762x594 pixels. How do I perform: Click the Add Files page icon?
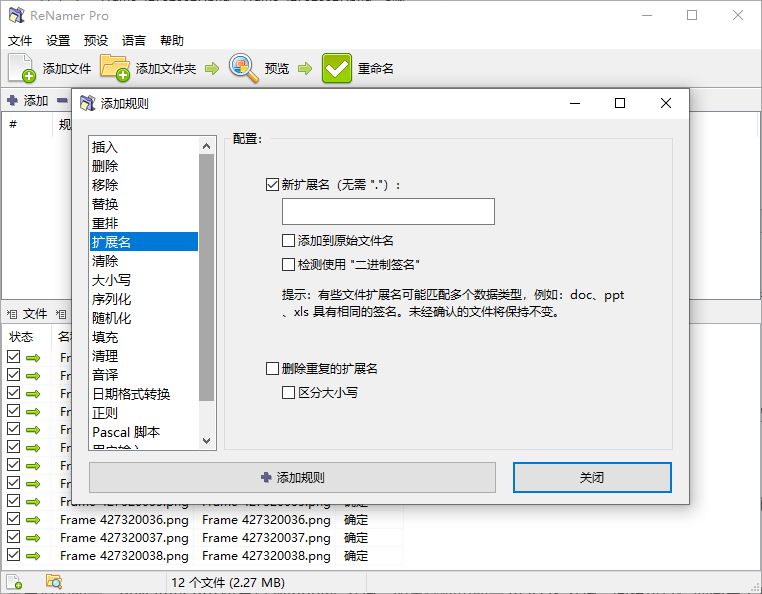tap(22, 68)
